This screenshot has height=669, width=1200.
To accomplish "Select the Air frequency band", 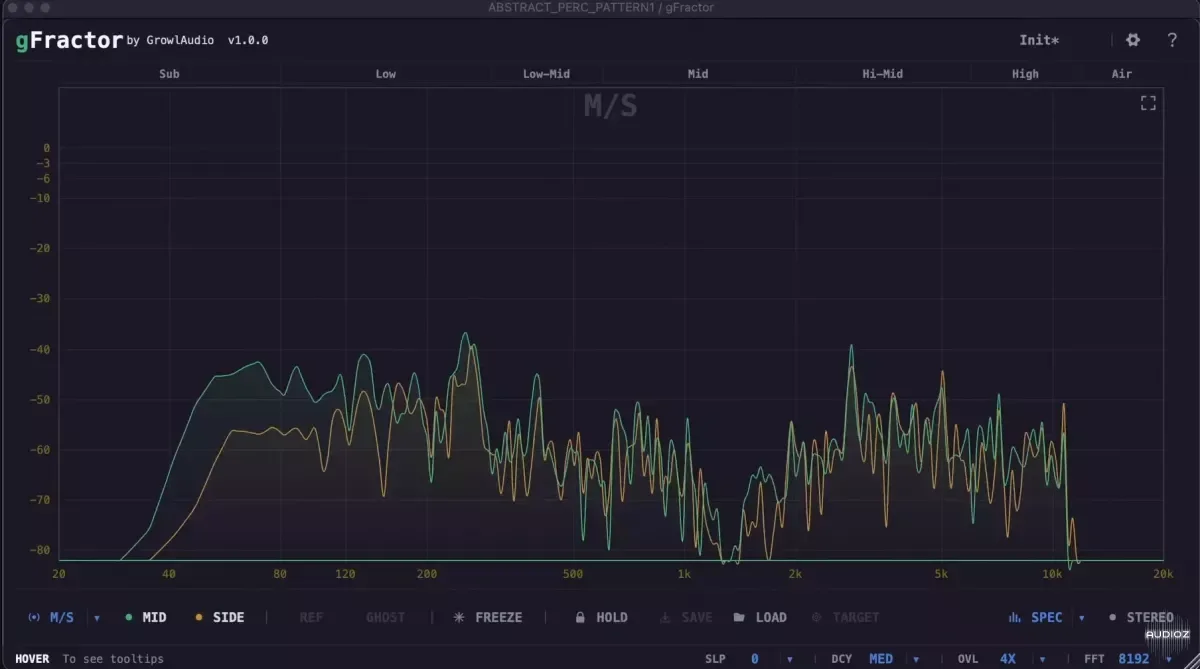I will [1122, 73].
